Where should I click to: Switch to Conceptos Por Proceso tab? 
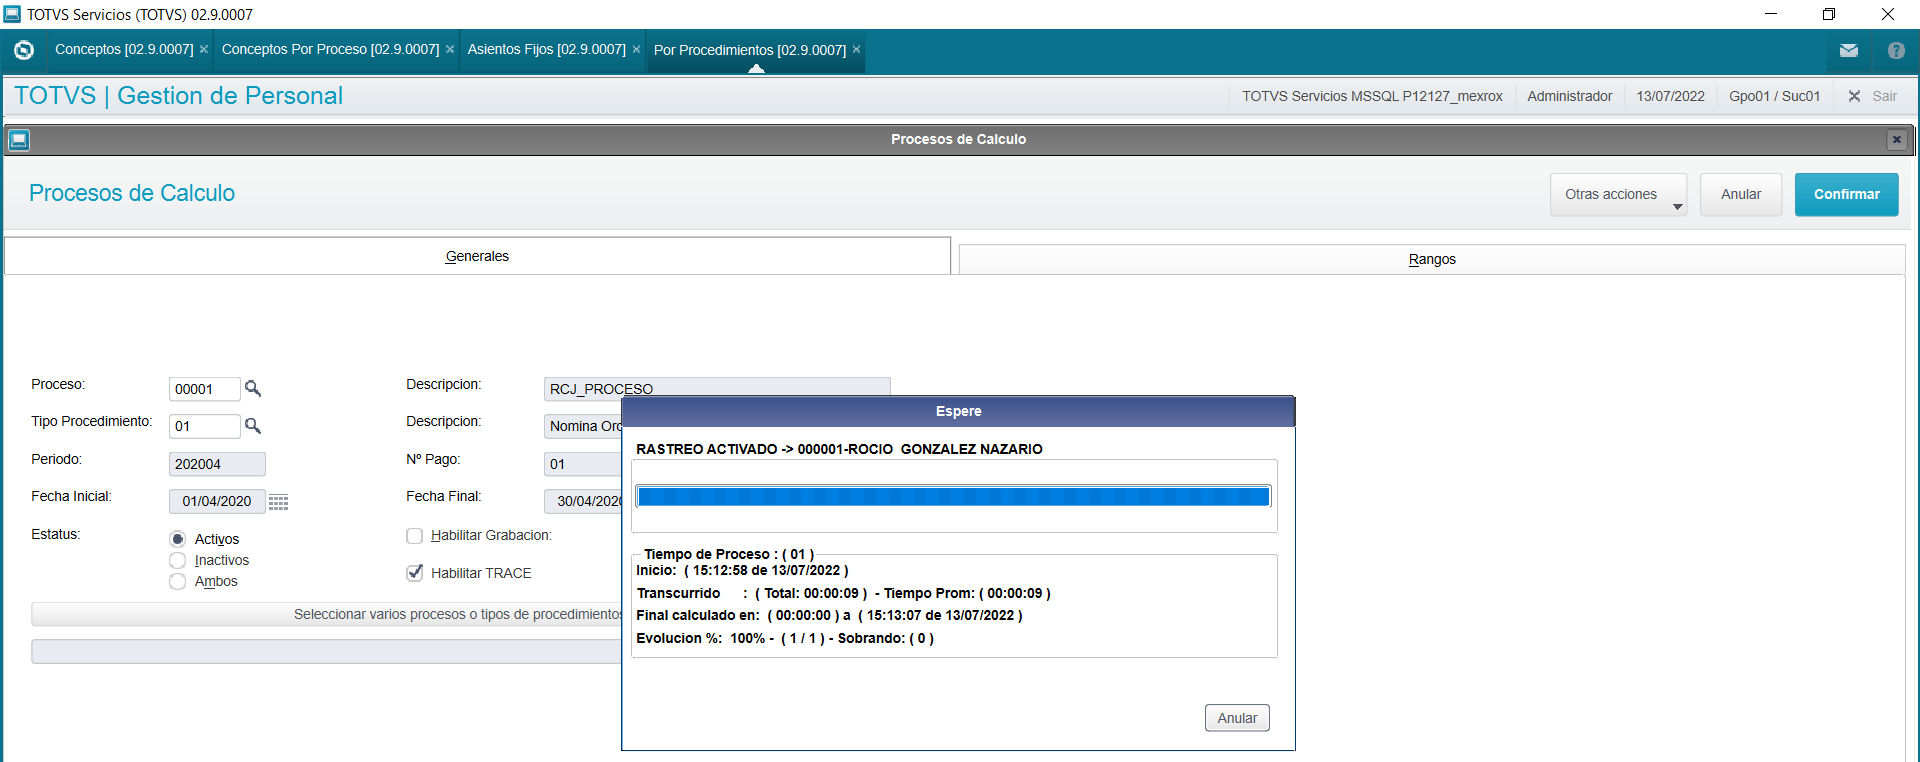click(330, 49)
